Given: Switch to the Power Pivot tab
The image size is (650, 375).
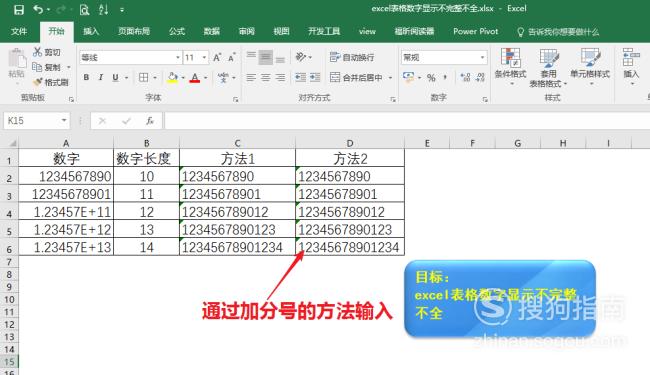Looking at the screenshot, I should coord(475,31).
